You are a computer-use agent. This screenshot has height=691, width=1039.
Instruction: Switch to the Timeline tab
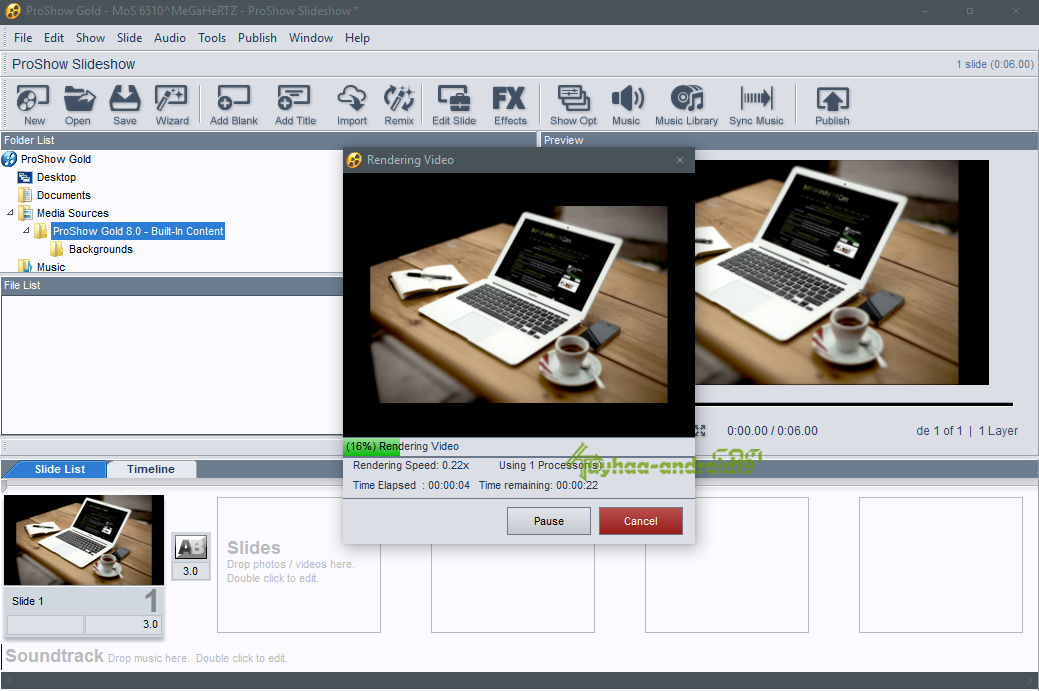tap(151, 469)
